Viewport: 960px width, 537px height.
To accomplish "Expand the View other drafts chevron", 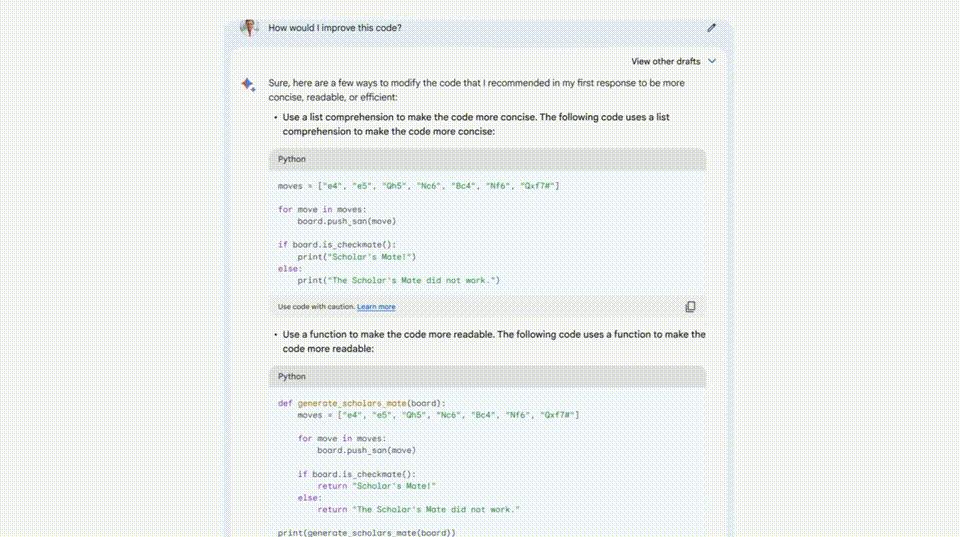I will 712,61.
